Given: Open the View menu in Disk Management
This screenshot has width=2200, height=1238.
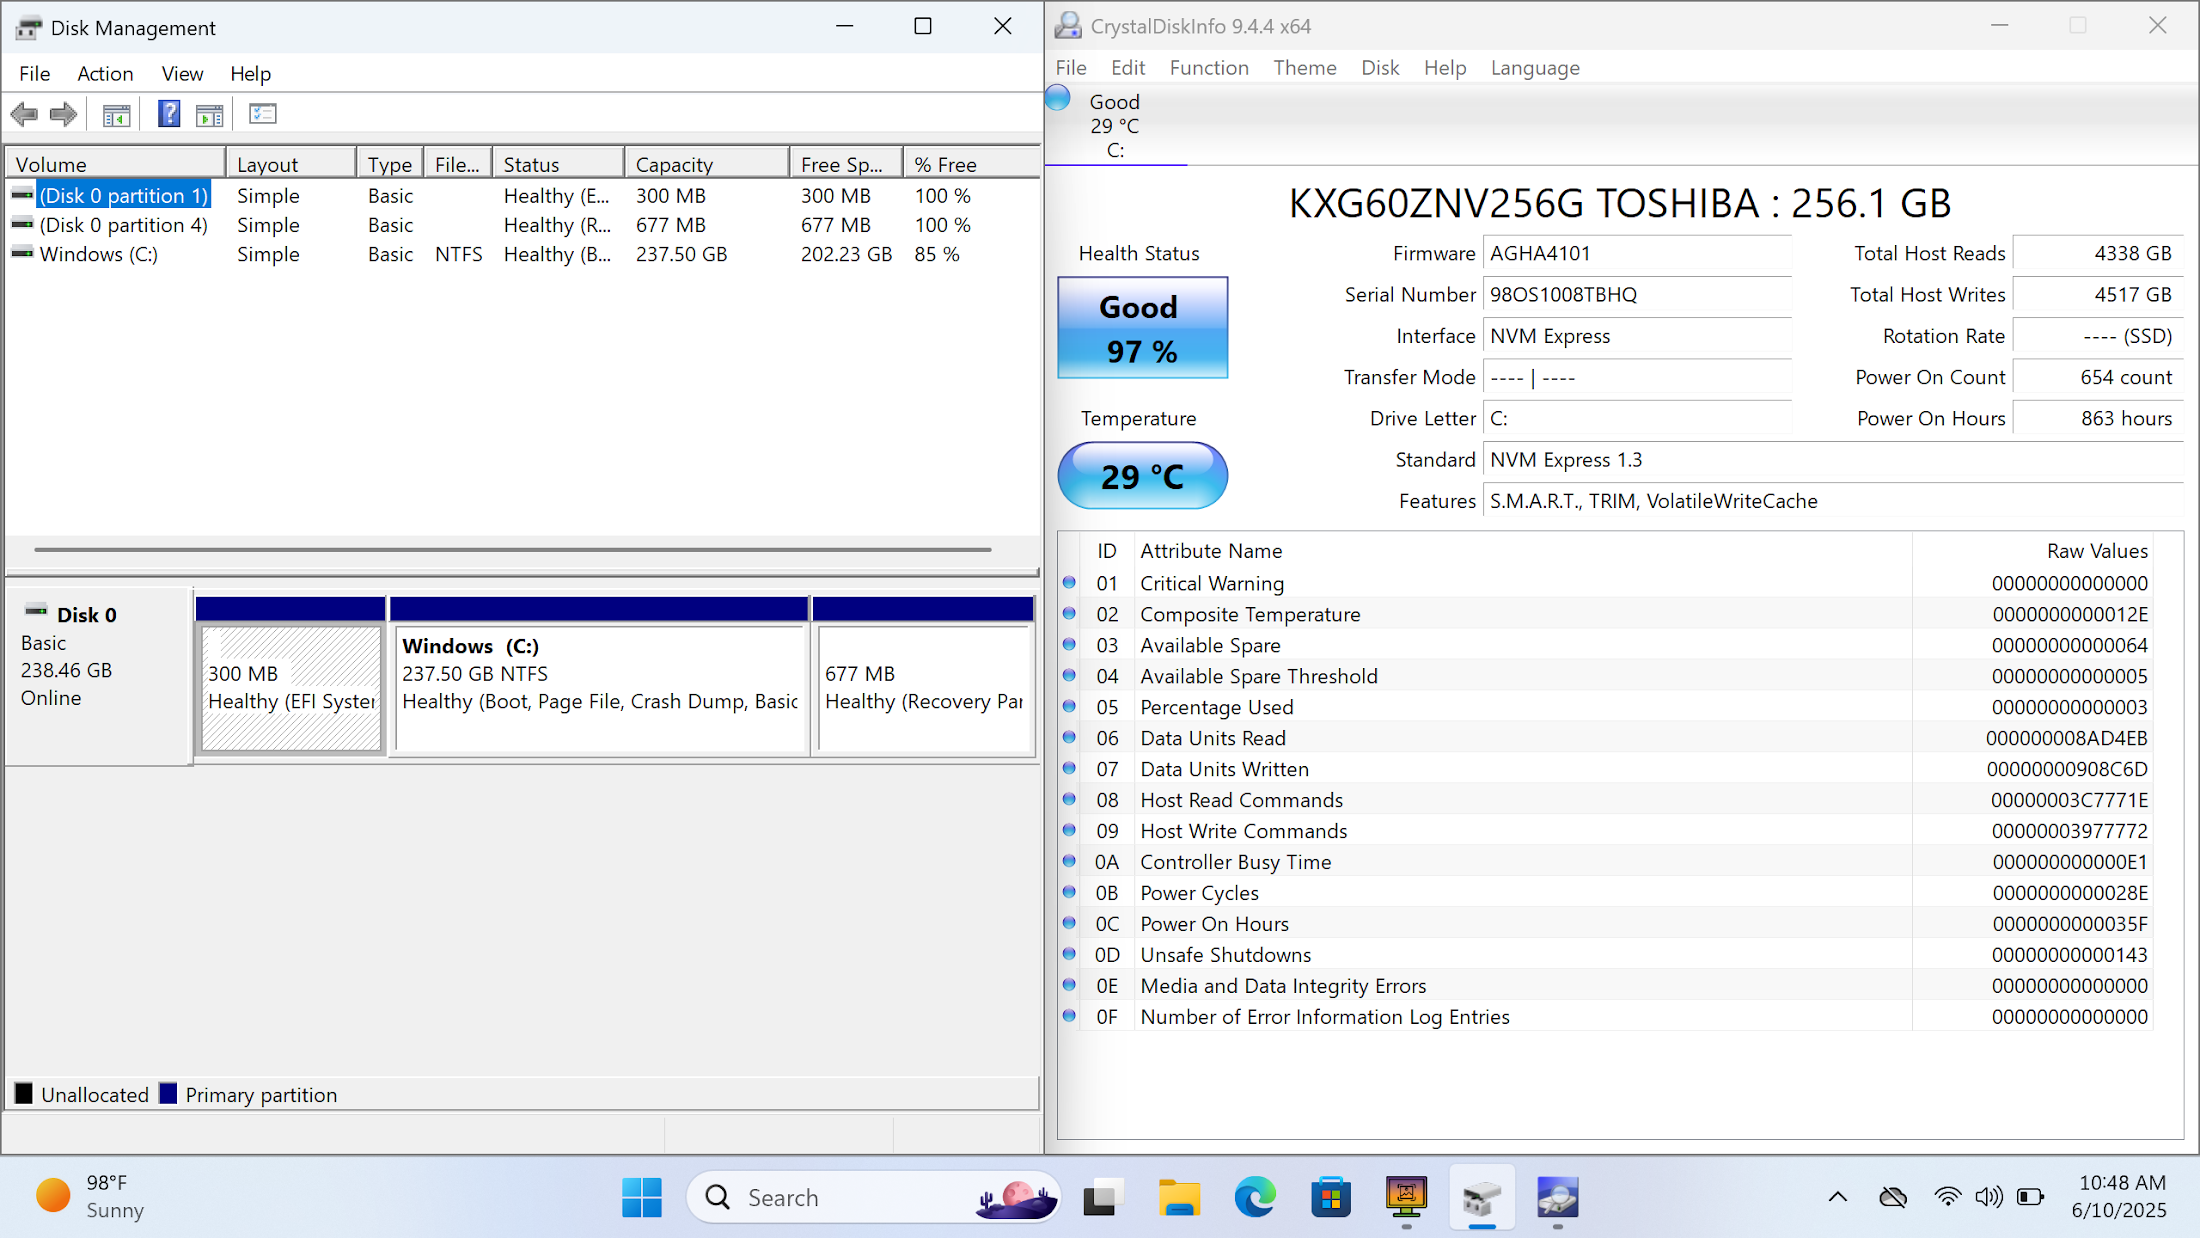Looking at the screenshot, I should (x=182, y=73).
